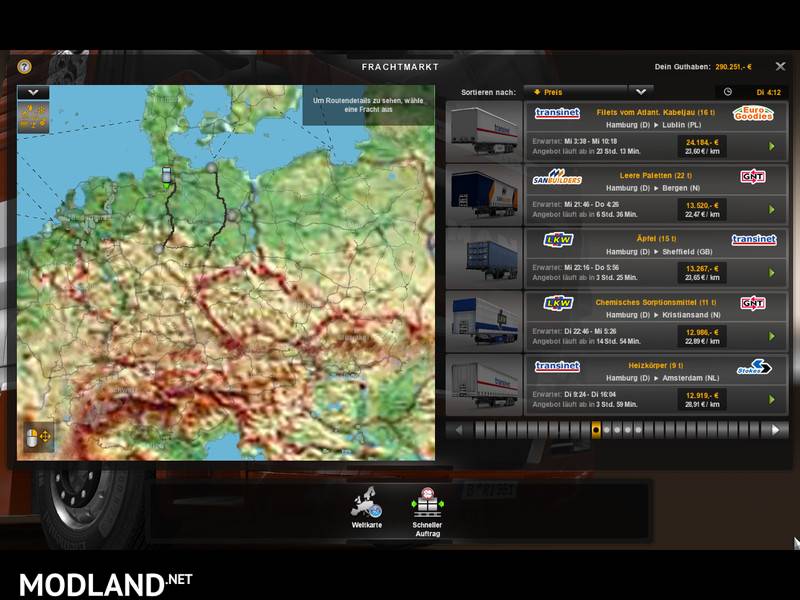Select the blue curtain trailer thumbnail for Bergen

click(484, 194)
